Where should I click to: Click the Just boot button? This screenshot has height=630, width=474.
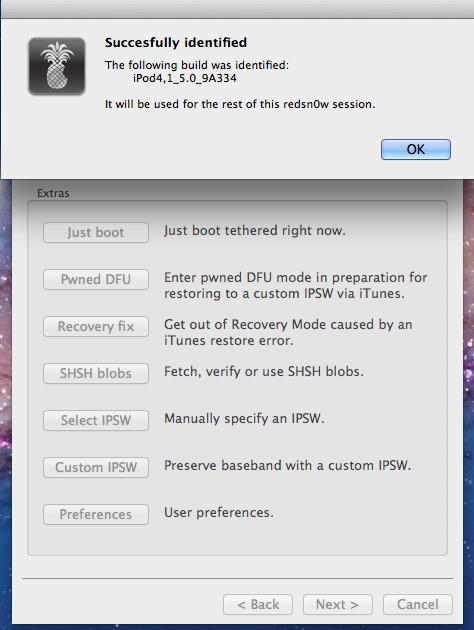(96, 233)
